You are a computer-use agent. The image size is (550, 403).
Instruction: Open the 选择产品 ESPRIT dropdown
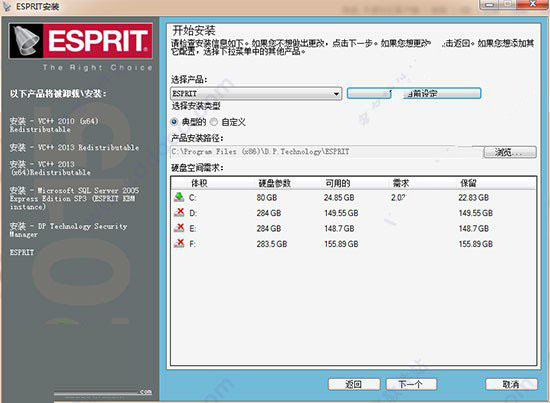[x=256, y=94]
